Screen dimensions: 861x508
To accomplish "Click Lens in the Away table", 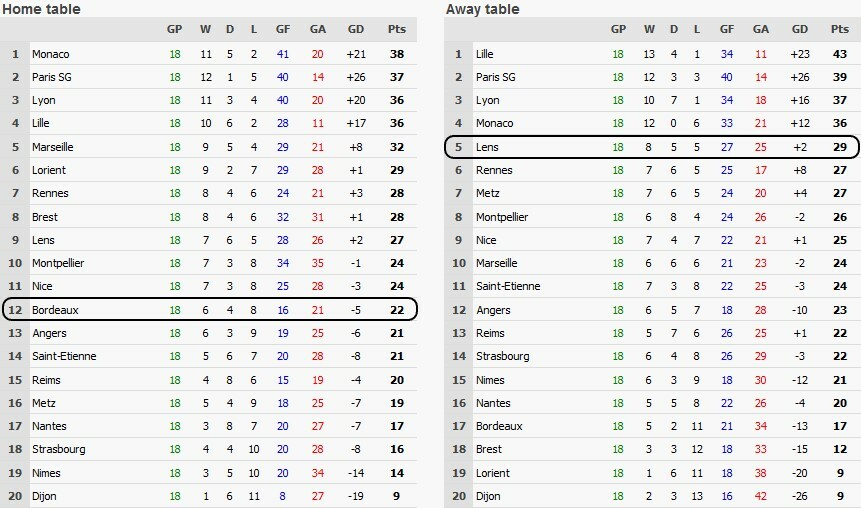I will (x=488, y=147).
